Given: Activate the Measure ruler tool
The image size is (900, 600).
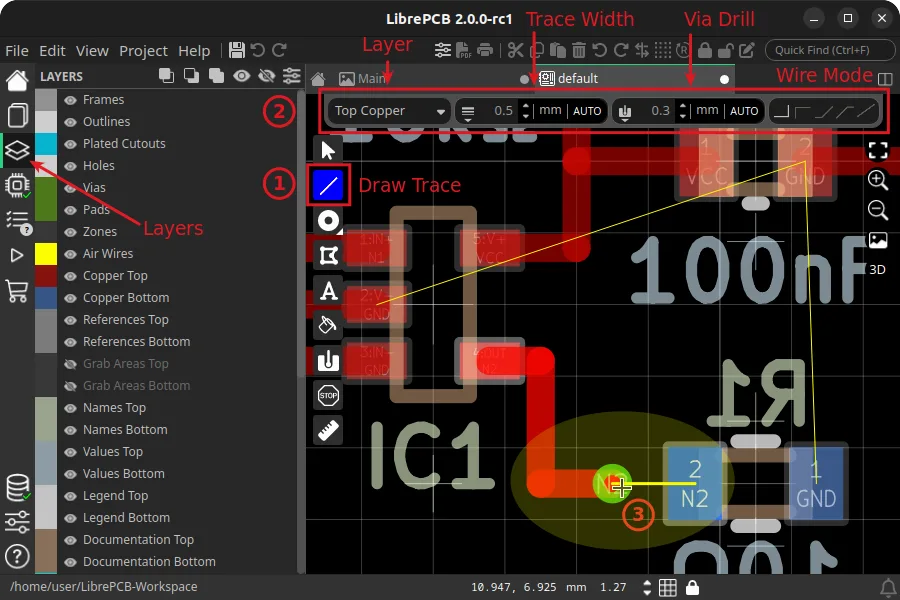Looking at the screenshot, I should click(328, 431).
